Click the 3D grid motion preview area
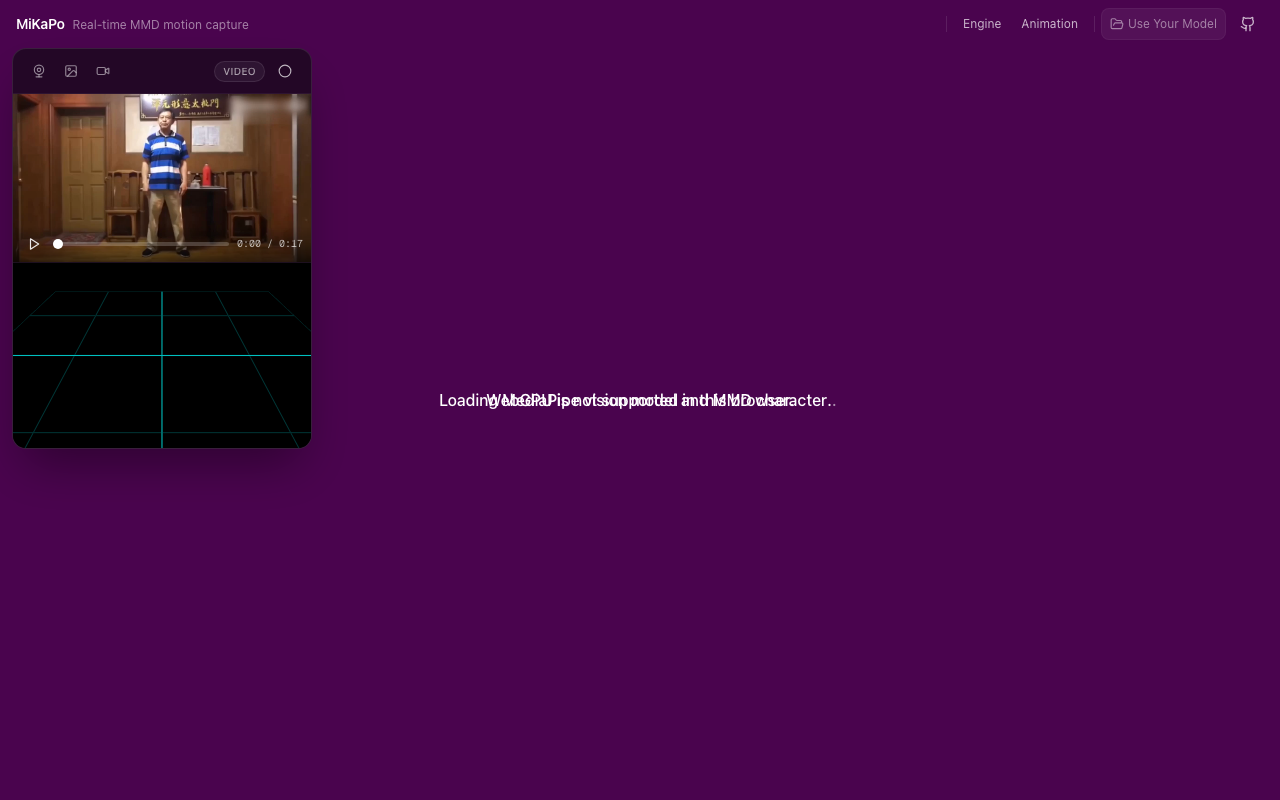 coord(162,355)
